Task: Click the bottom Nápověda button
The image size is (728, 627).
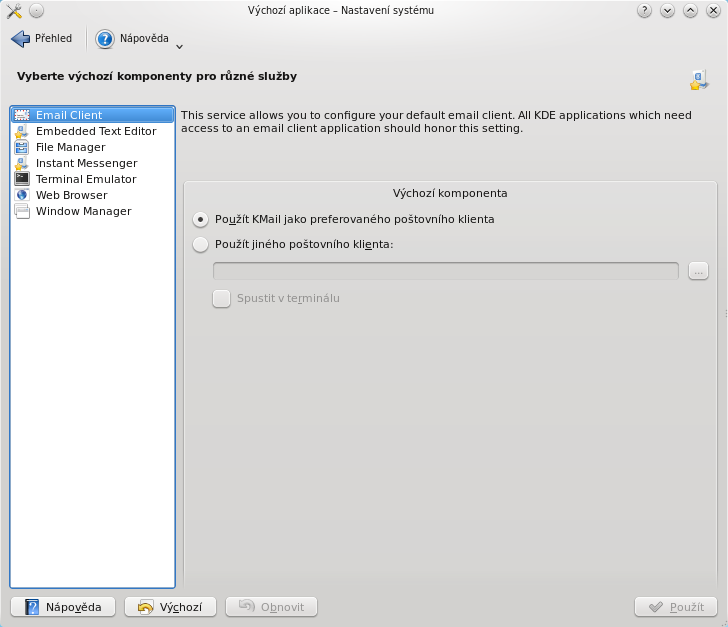Action: pos(63,607)
